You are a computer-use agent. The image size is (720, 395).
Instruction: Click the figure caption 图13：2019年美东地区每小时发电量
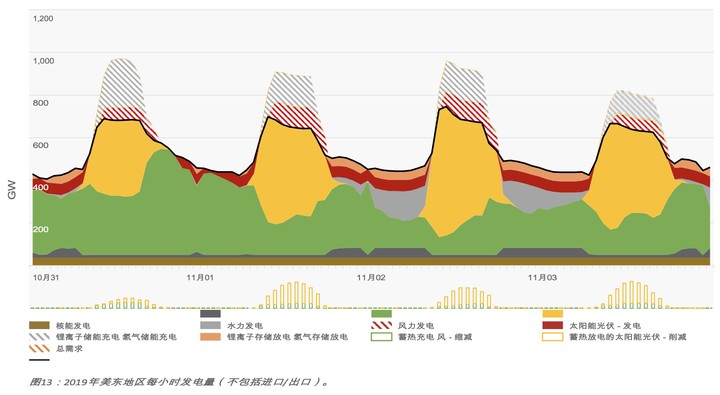pos(179,382)
